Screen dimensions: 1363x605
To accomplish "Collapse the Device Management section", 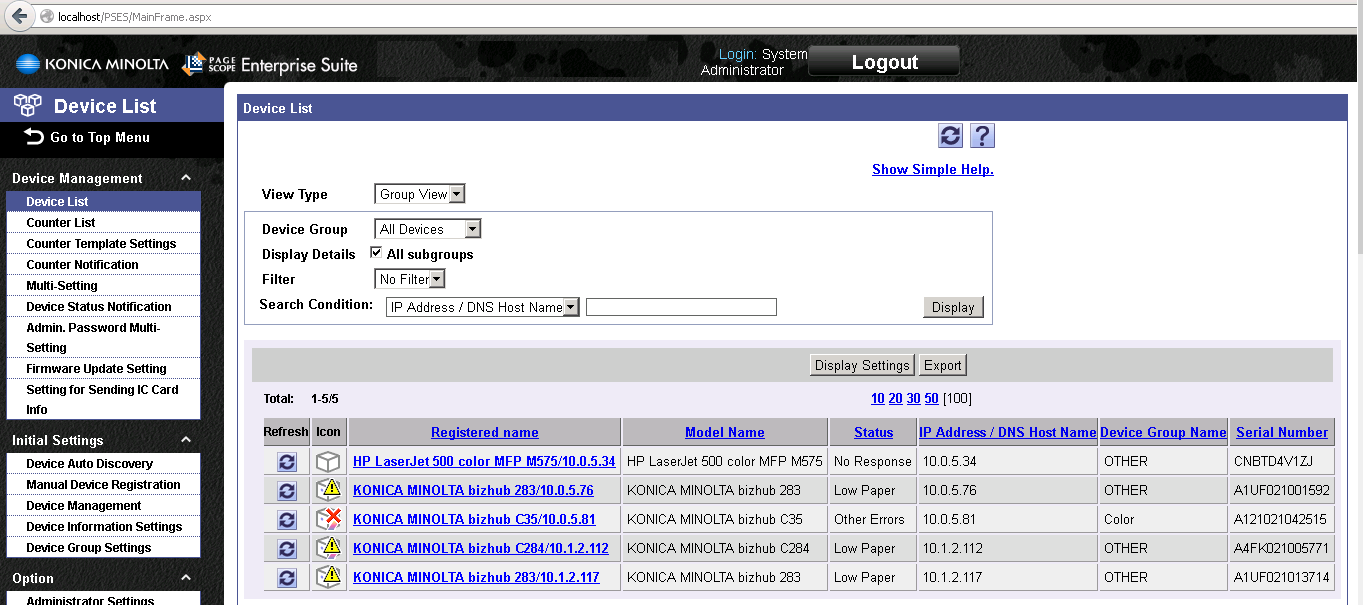I will tap(186, 178).
